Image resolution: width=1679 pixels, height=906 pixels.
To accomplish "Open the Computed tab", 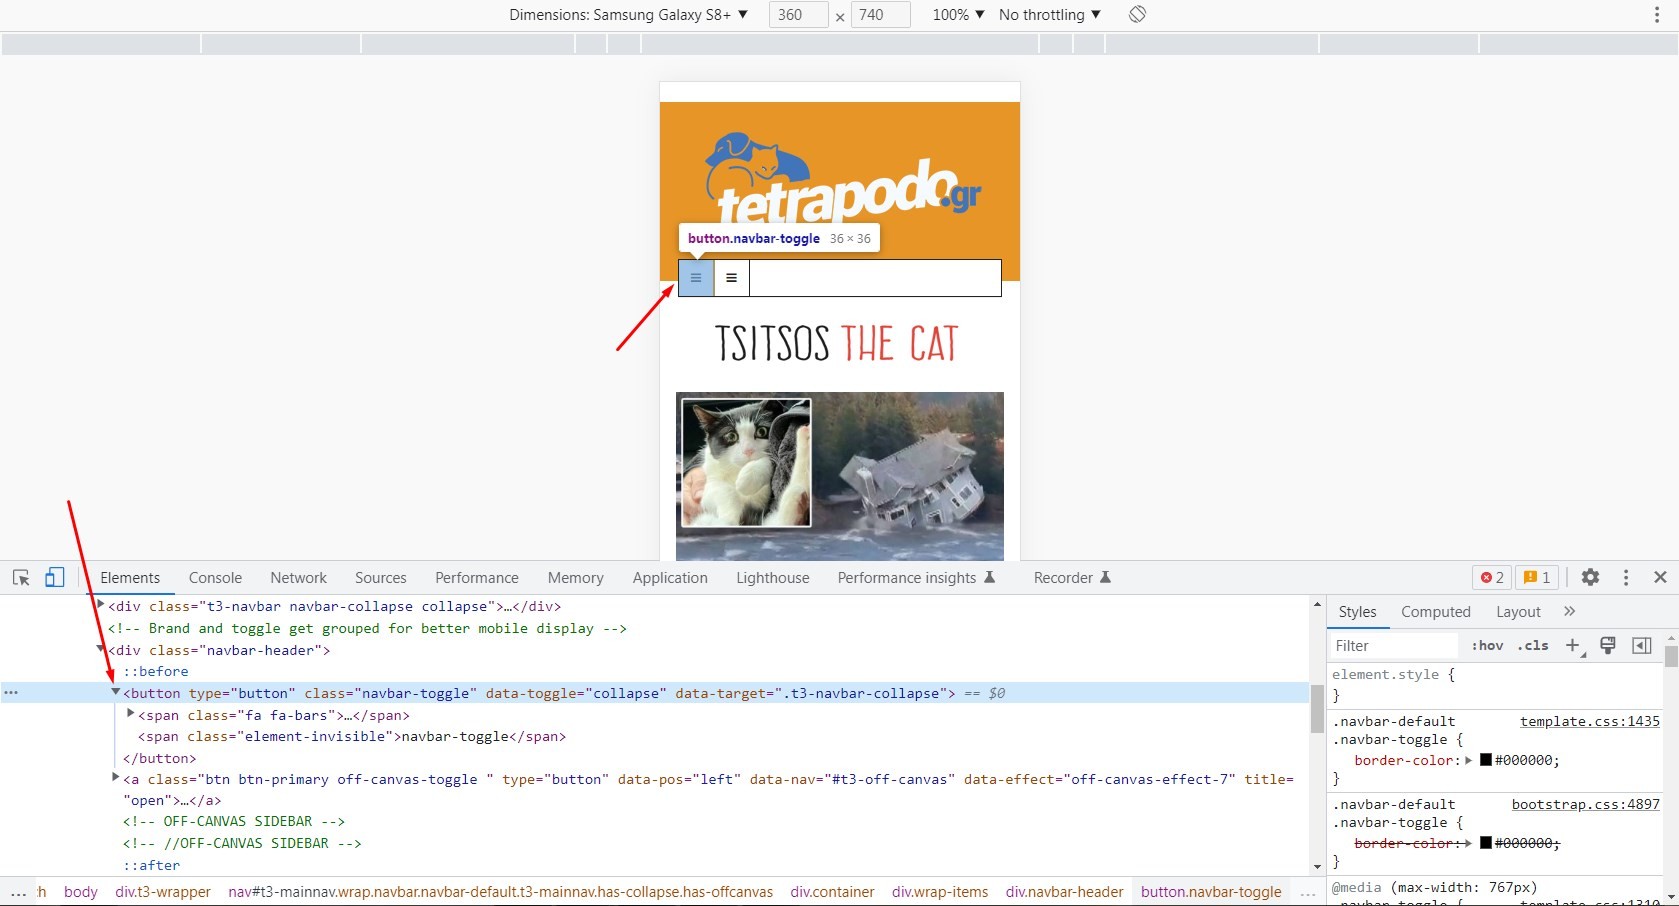I will (1435, 612).
